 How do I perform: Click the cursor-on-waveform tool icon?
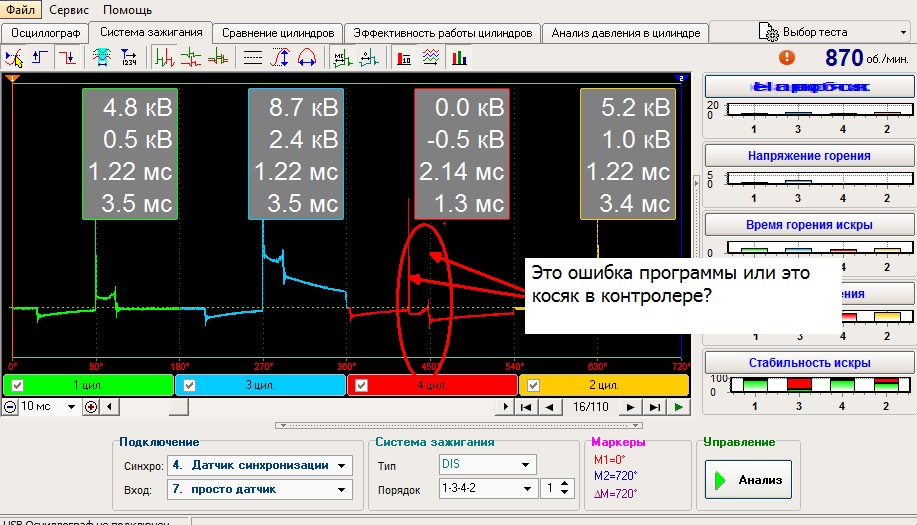pos(13,58)
